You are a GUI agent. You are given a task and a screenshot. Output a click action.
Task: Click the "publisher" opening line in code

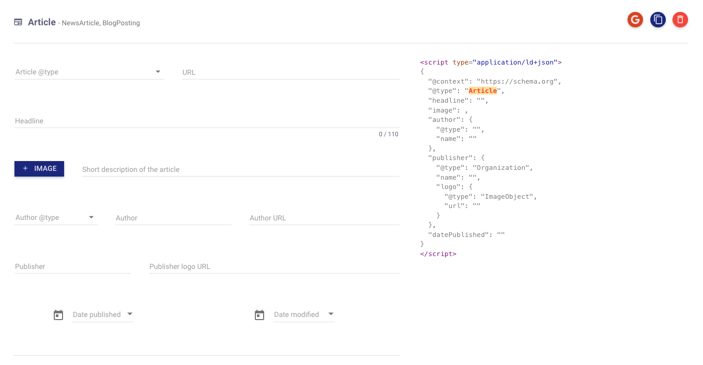coord(456,158)
